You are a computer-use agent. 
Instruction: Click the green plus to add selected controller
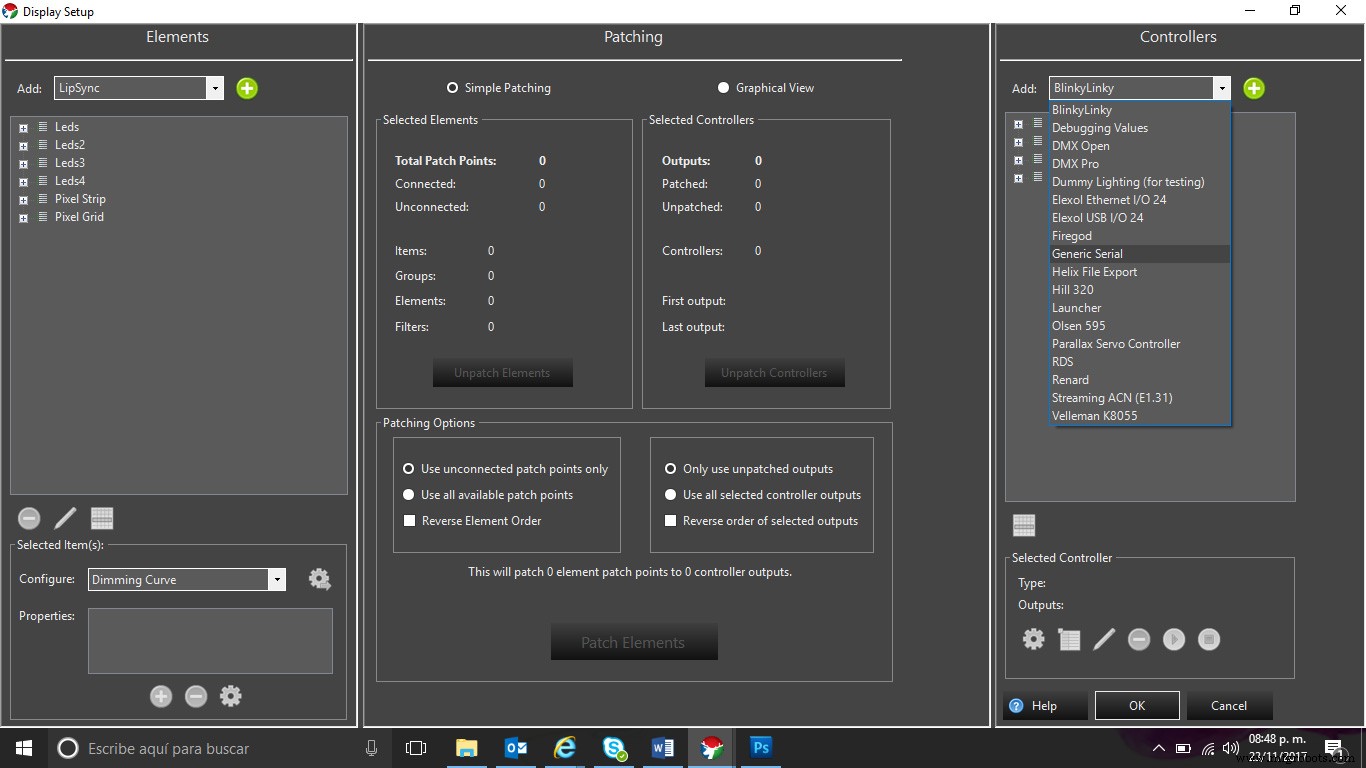[1253, 88]
